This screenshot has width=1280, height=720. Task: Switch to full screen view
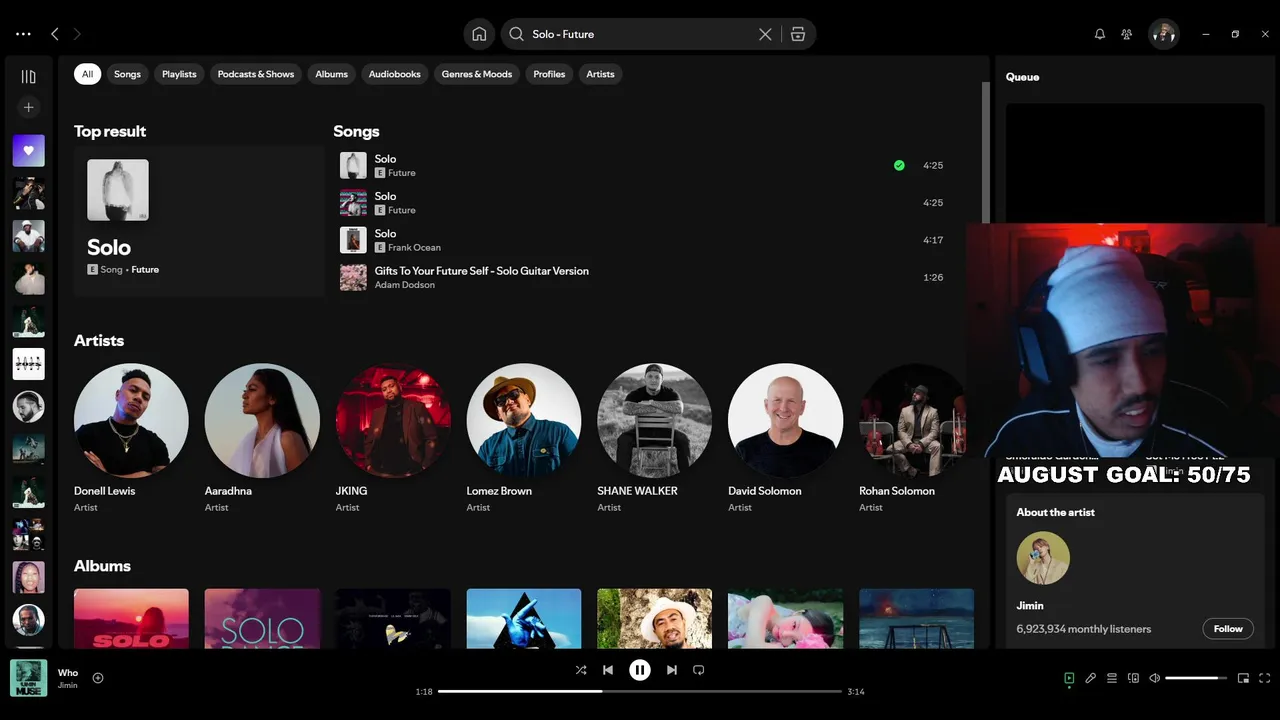coord(1265,678)
